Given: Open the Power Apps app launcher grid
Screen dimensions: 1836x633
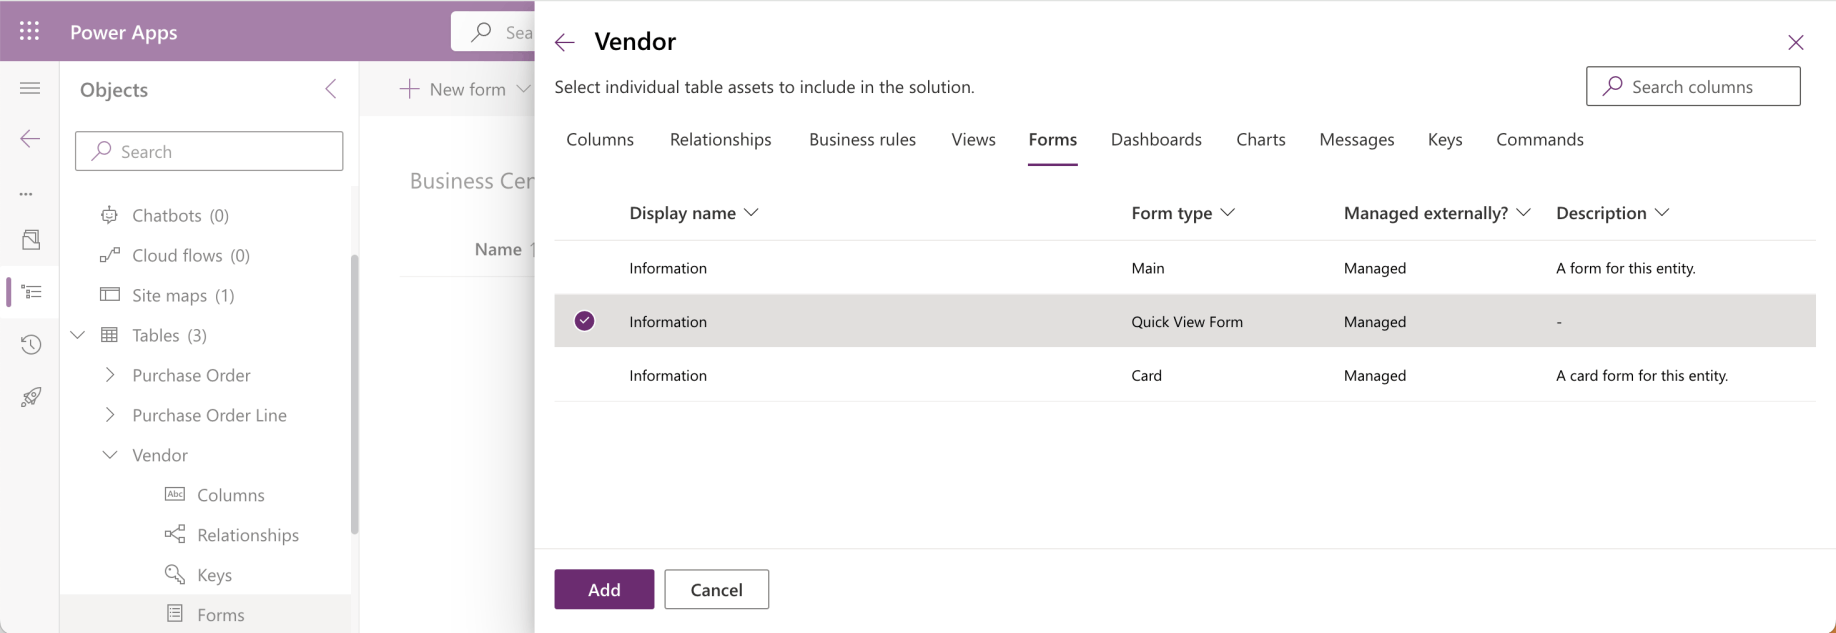Looking at the screenshot, I should click(x=29, y=31).
